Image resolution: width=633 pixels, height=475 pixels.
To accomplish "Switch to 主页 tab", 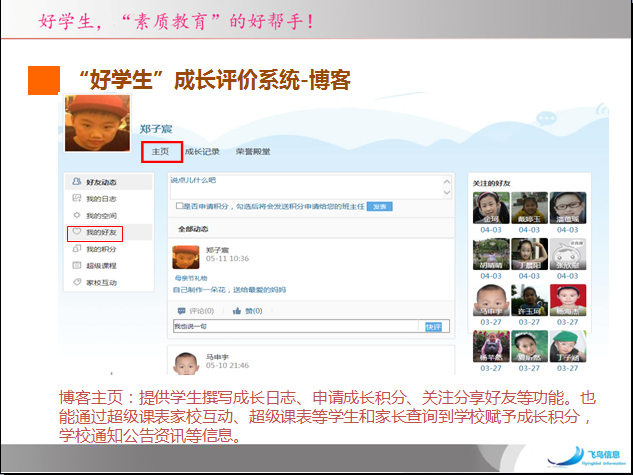I will coord(160,152).
